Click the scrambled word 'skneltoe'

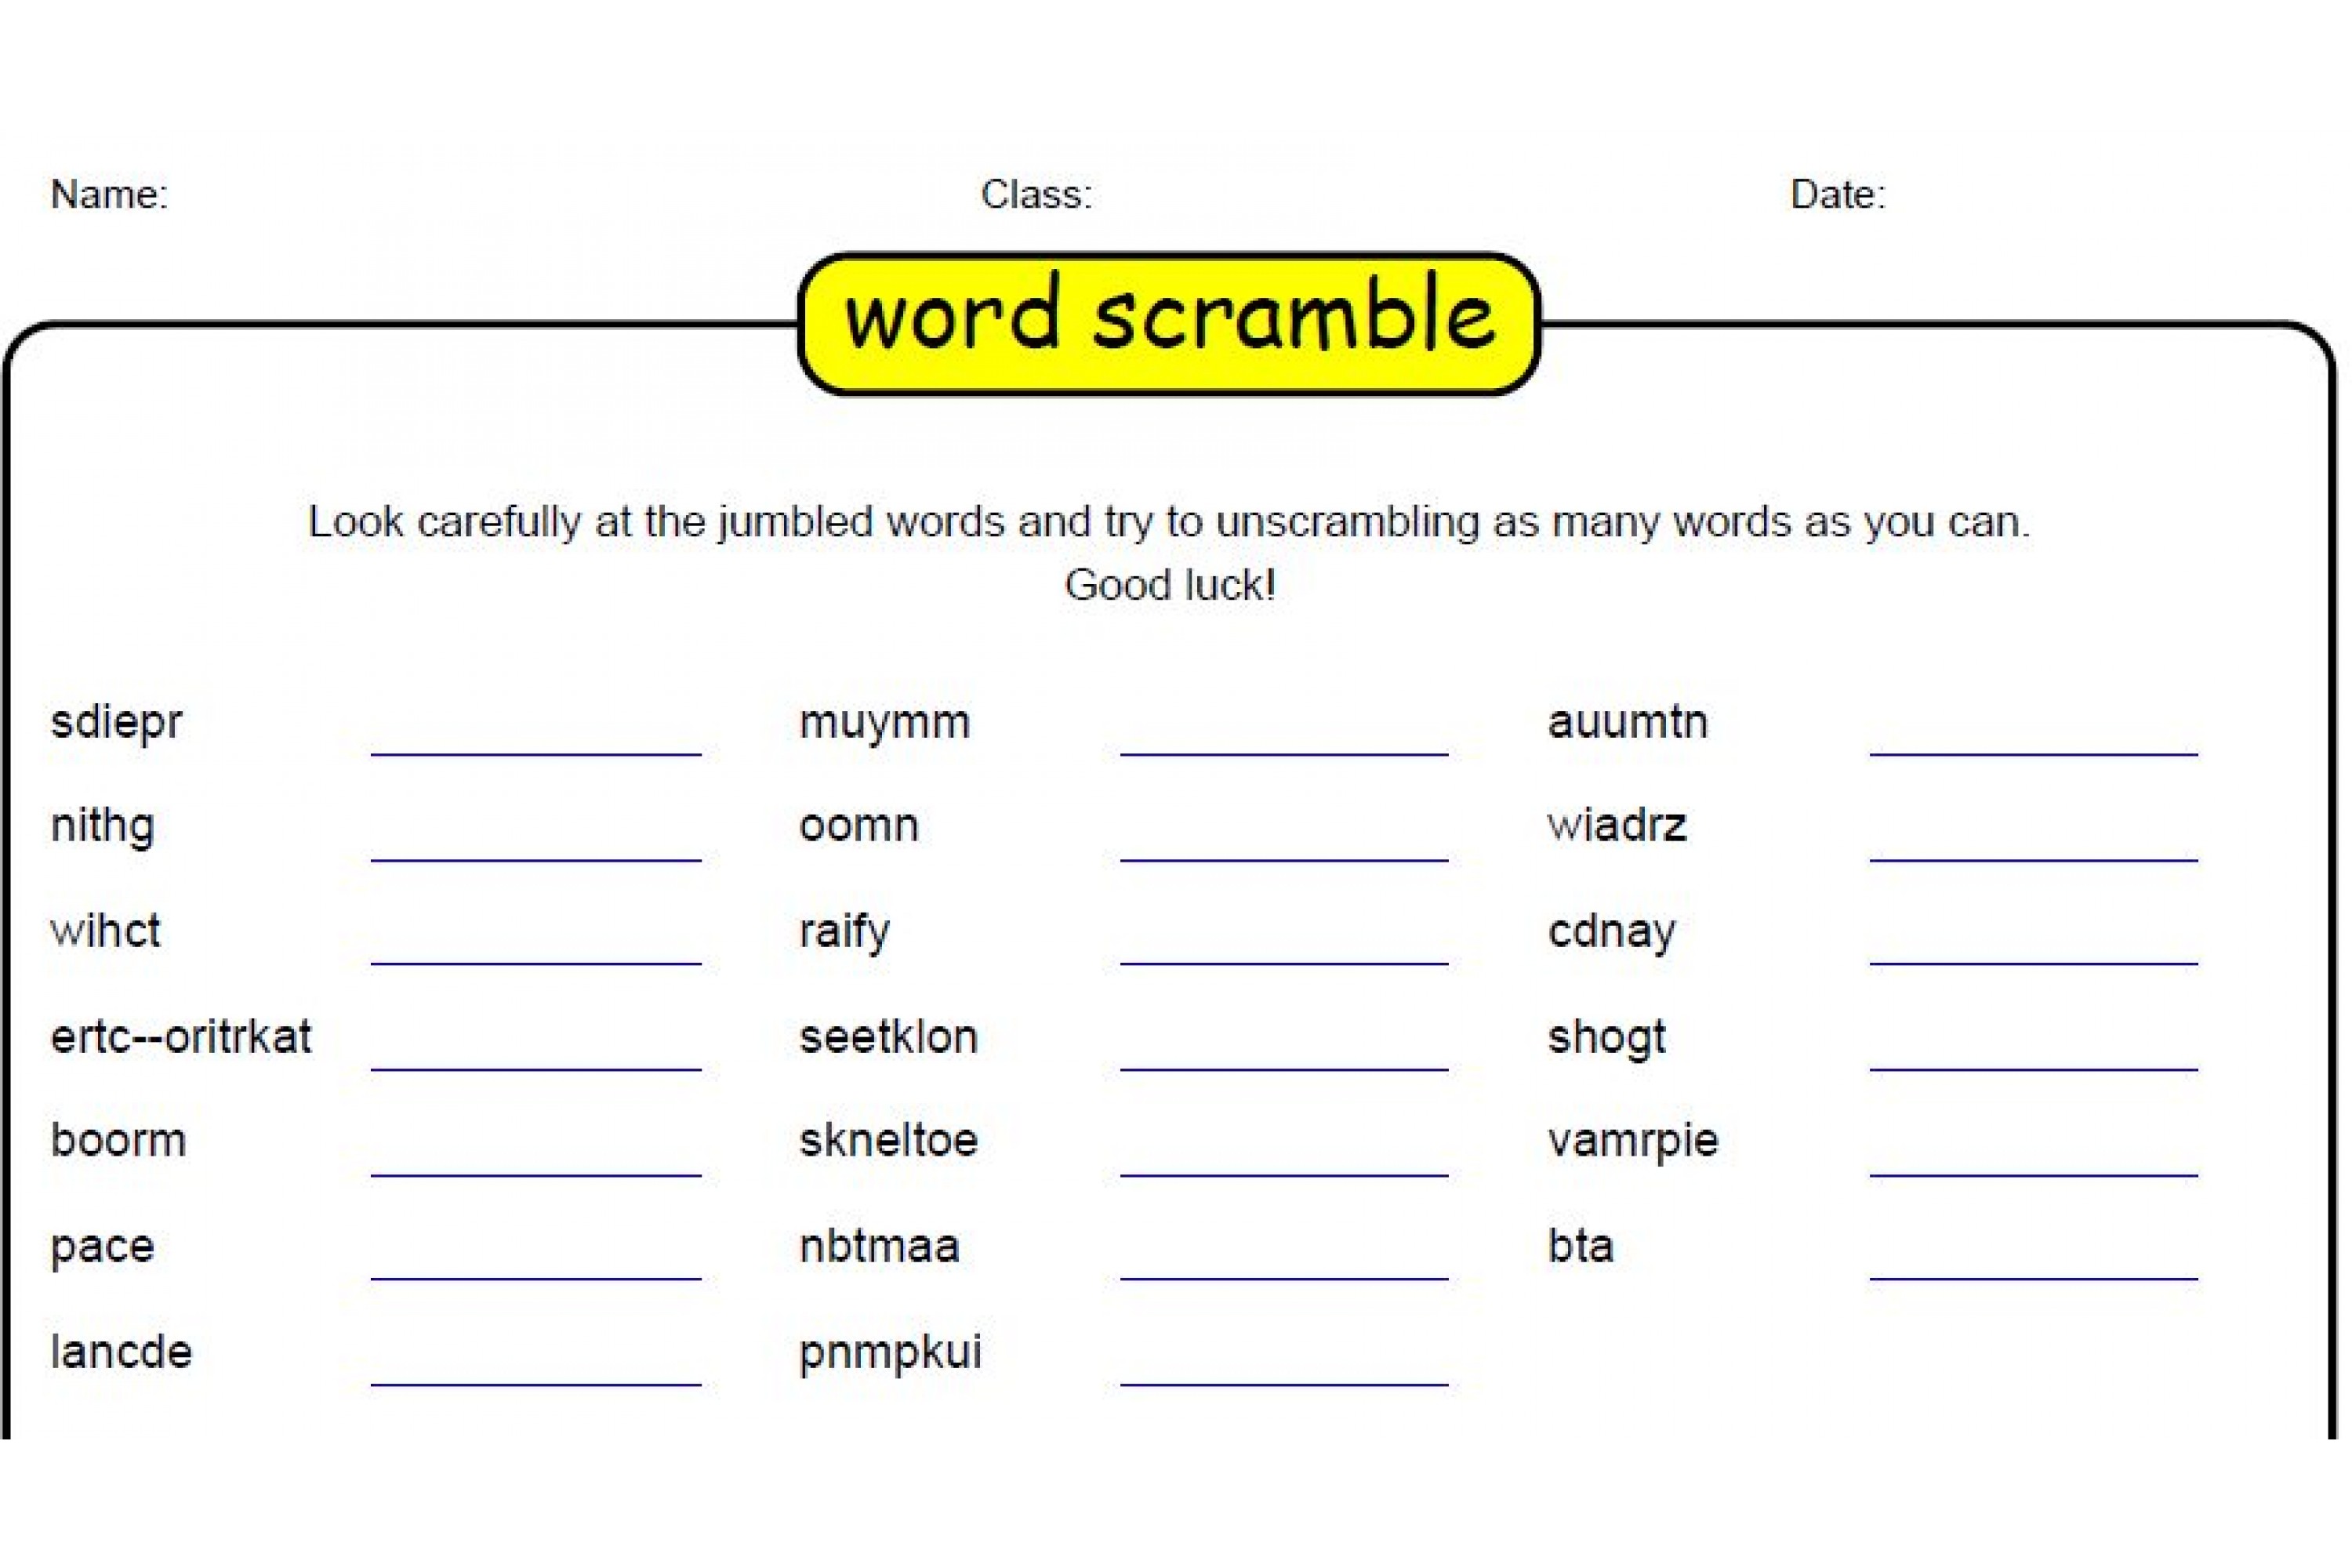888,1141
